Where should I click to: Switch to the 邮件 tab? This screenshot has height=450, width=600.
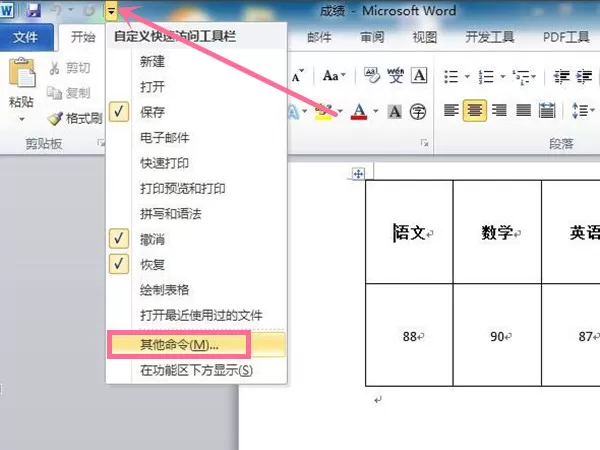(319, 38)
